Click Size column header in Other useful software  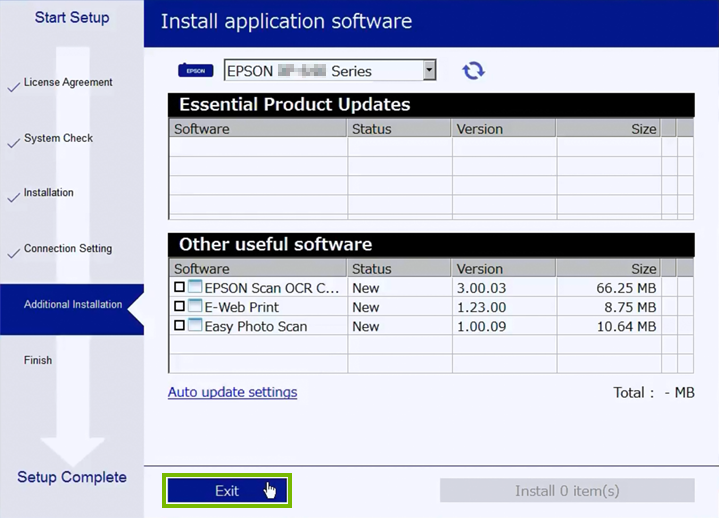pos(608,269)
